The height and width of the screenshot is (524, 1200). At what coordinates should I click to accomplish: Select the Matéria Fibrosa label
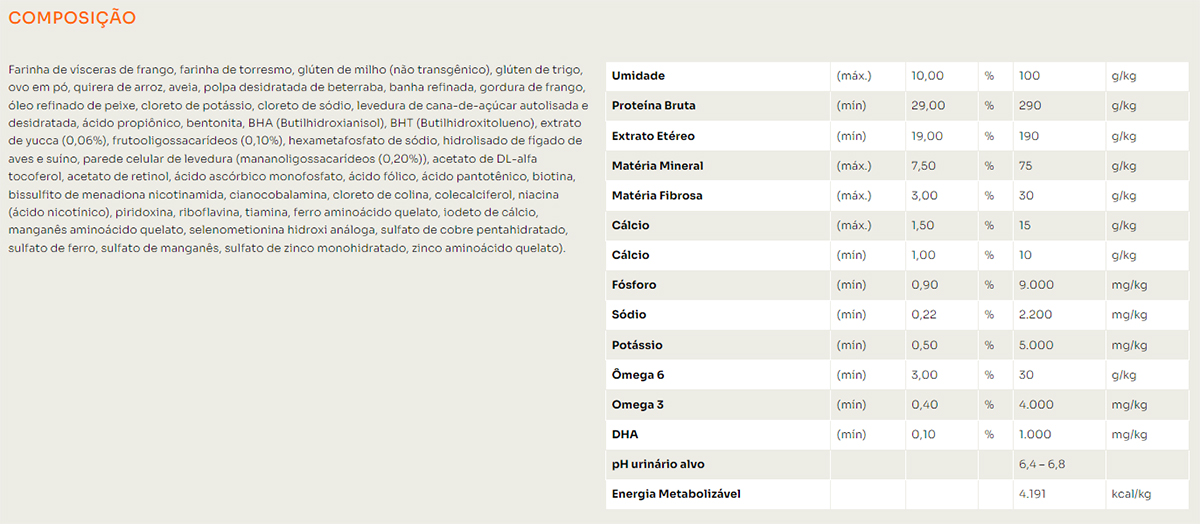pyautogui.click(x=657, y=196)
